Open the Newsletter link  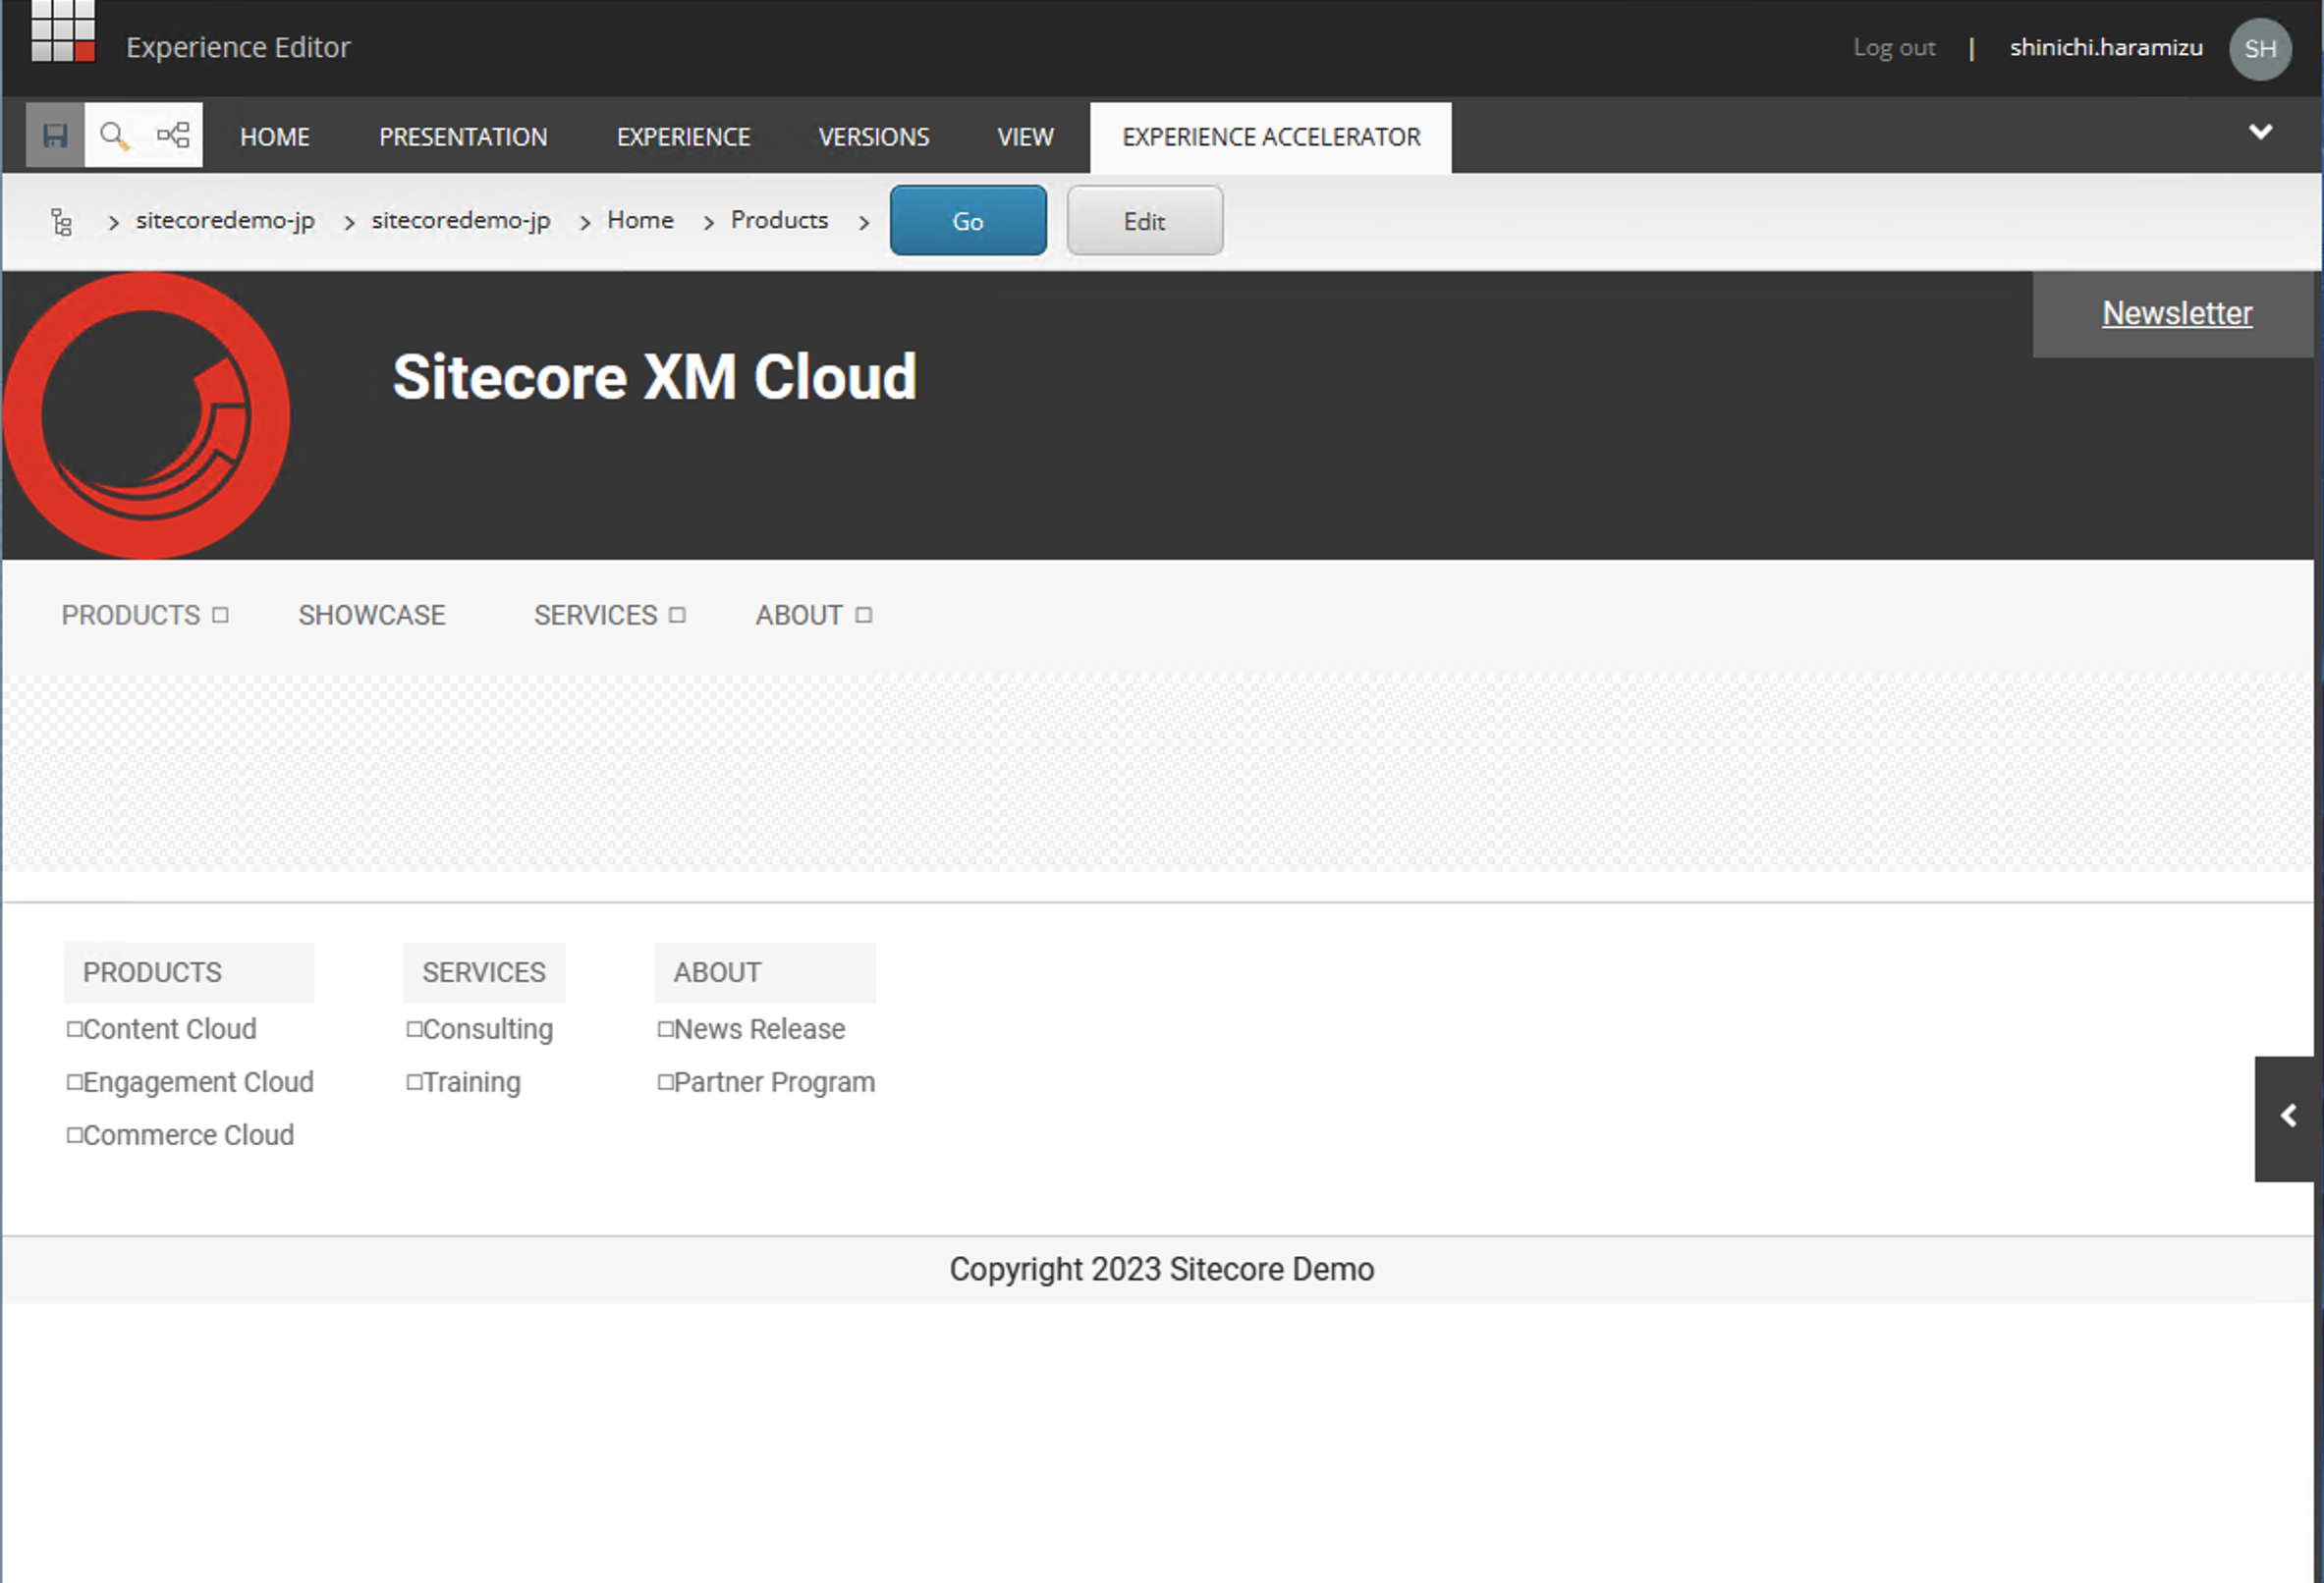point(2176,313)
